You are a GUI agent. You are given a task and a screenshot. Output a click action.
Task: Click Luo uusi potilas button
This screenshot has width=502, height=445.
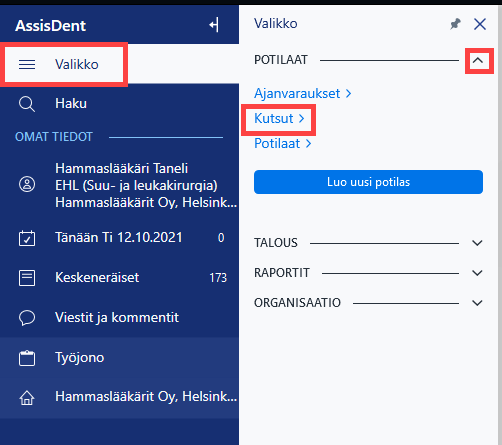pyautogui.click(x=368, y=182)
